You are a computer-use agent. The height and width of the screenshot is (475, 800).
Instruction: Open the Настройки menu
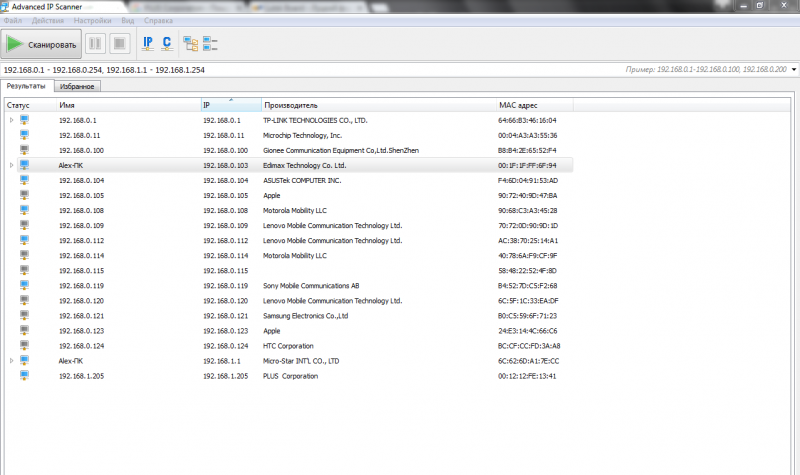pos(93,20)
